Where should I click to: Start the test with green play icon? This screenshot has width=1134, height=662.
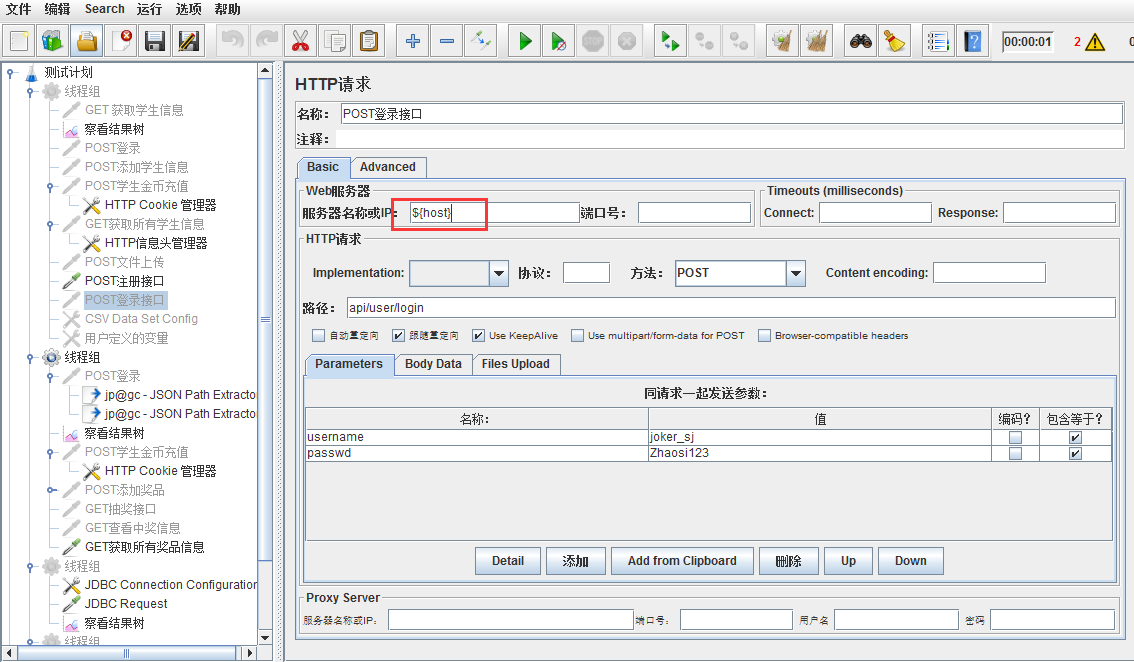point(524,41)
